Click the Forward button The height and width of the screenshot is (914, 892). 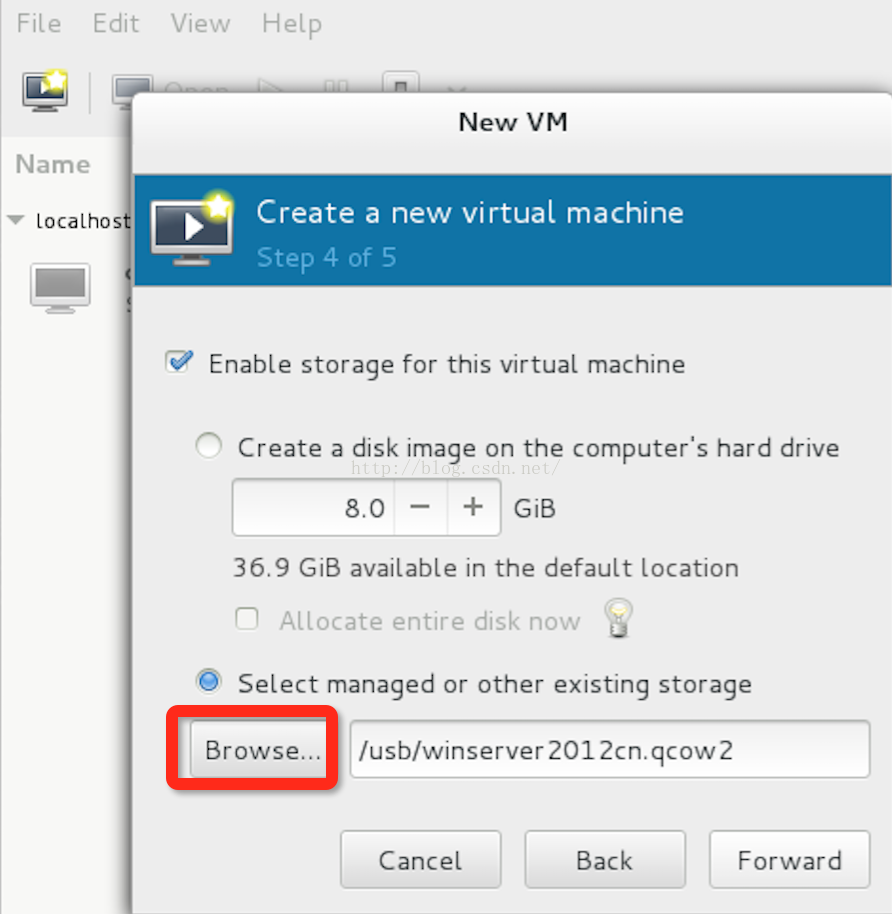[x=789, y=860]
